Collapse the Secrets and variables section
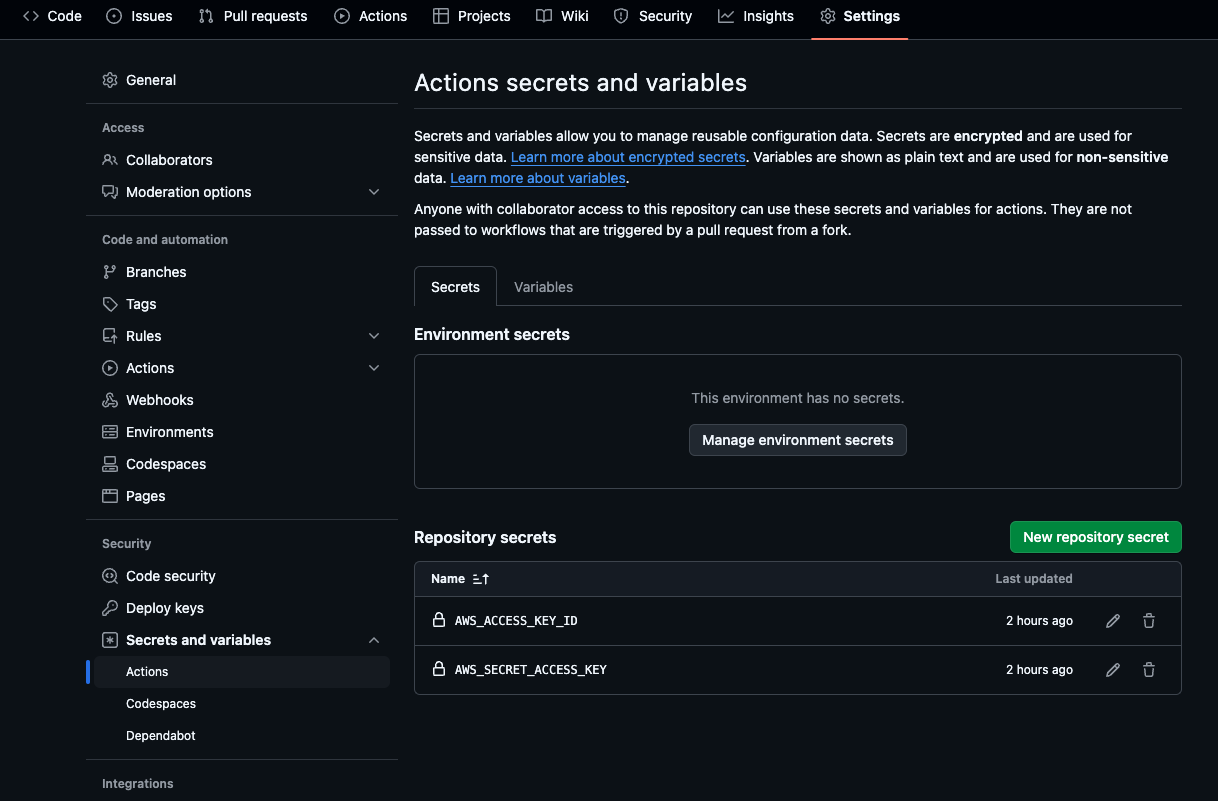Screen dimensions: 1218x801 [374, 640]
